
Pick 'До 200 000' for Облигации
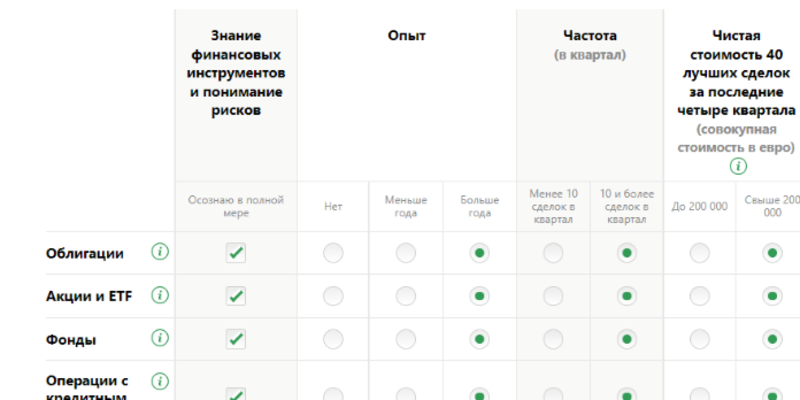(x=699, y=253)
